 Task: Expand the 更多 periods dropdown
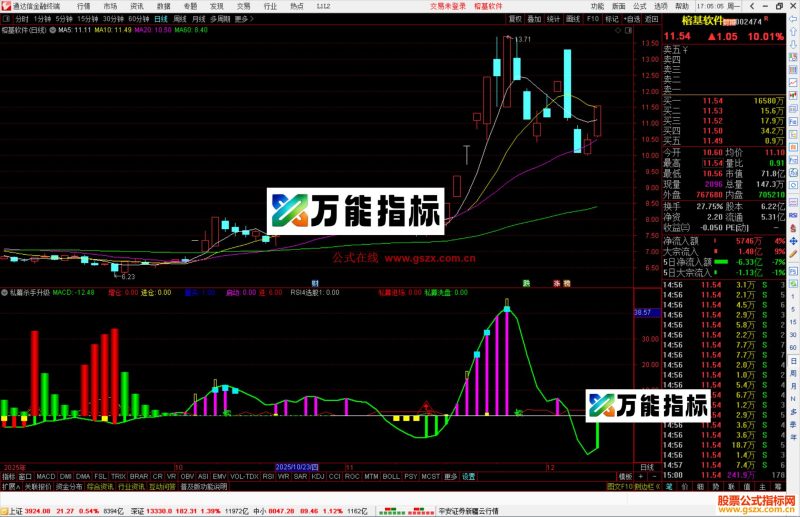(x=244, y=19)
